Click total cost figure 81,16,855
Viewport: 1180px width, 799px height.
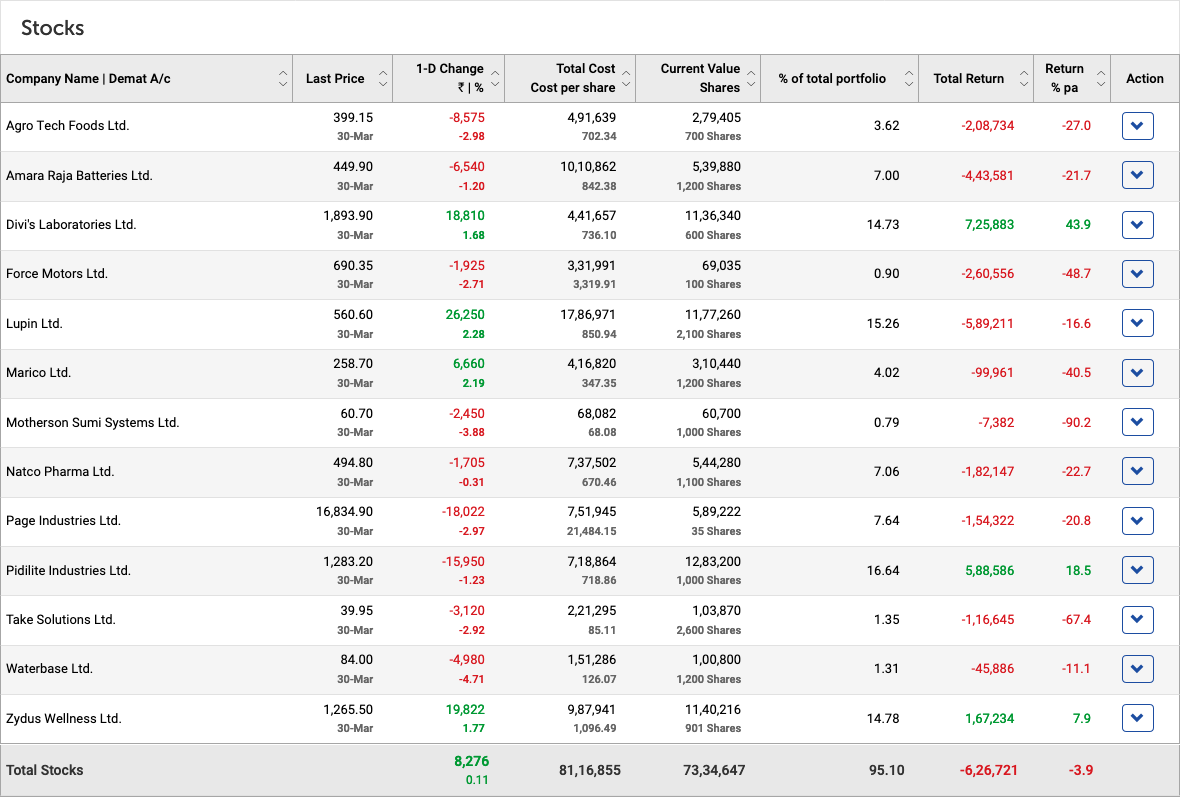[x=590, y=770]
